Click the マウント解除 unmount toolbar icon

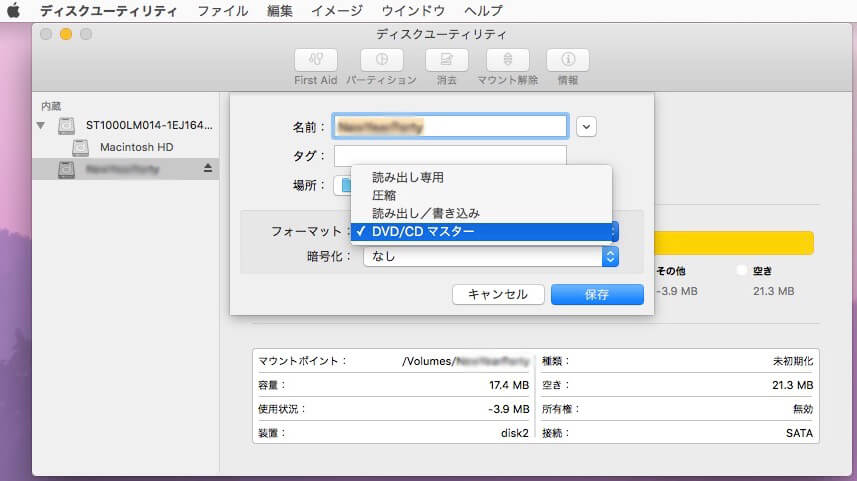coord(508,60)
